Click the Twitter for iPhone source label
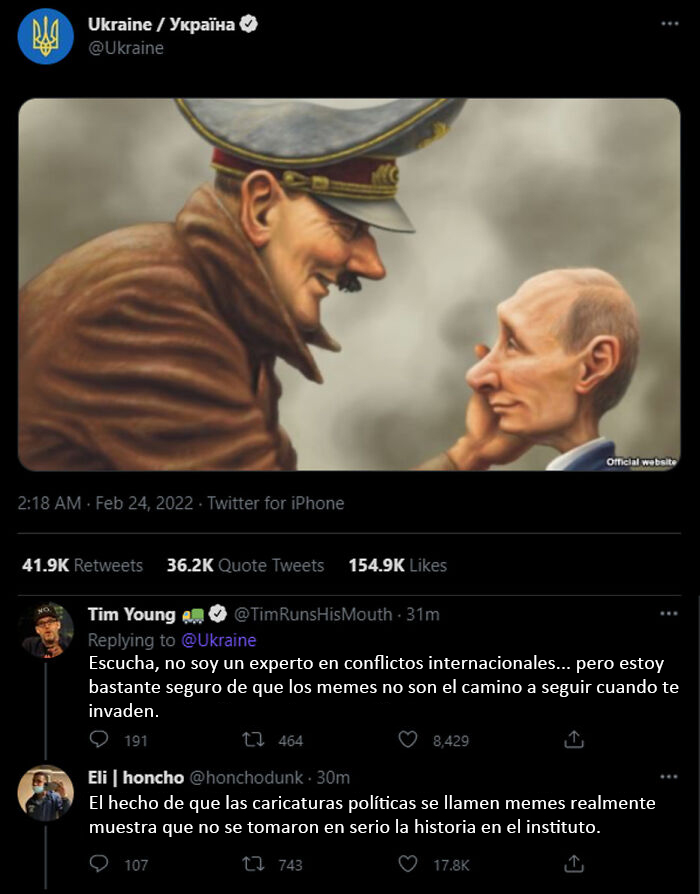Viewport: 700px width, 894px height. 275,503
